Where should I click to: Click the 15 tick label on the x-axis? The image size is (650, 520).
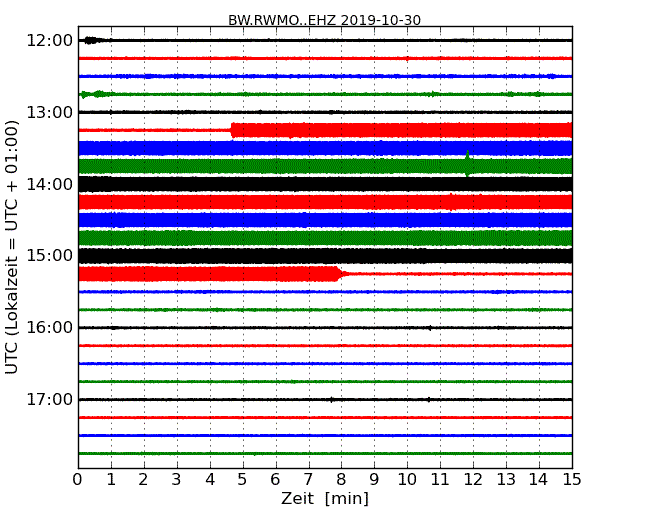tap(572, 480)
